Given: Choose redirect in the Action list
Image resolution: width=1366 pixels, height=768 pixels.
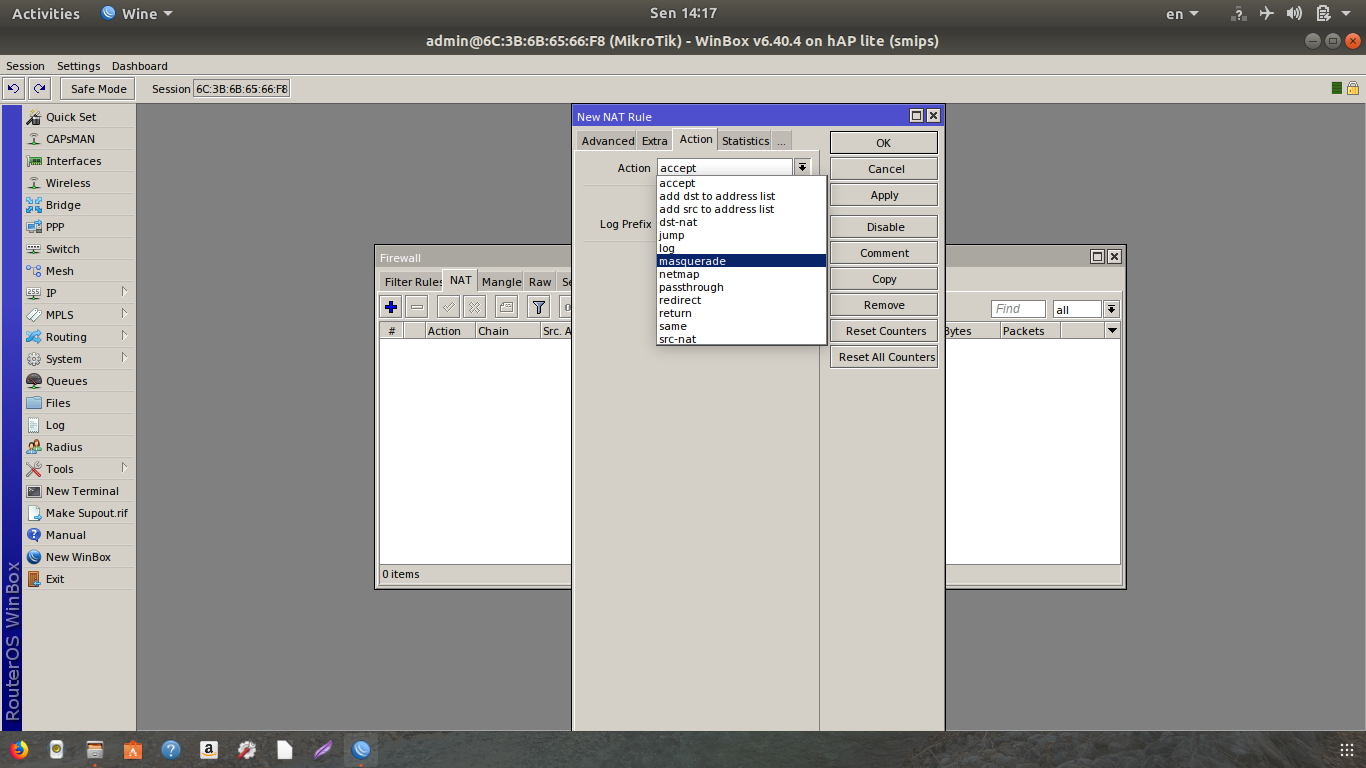Looking at the screenshot, I should 741,300.
